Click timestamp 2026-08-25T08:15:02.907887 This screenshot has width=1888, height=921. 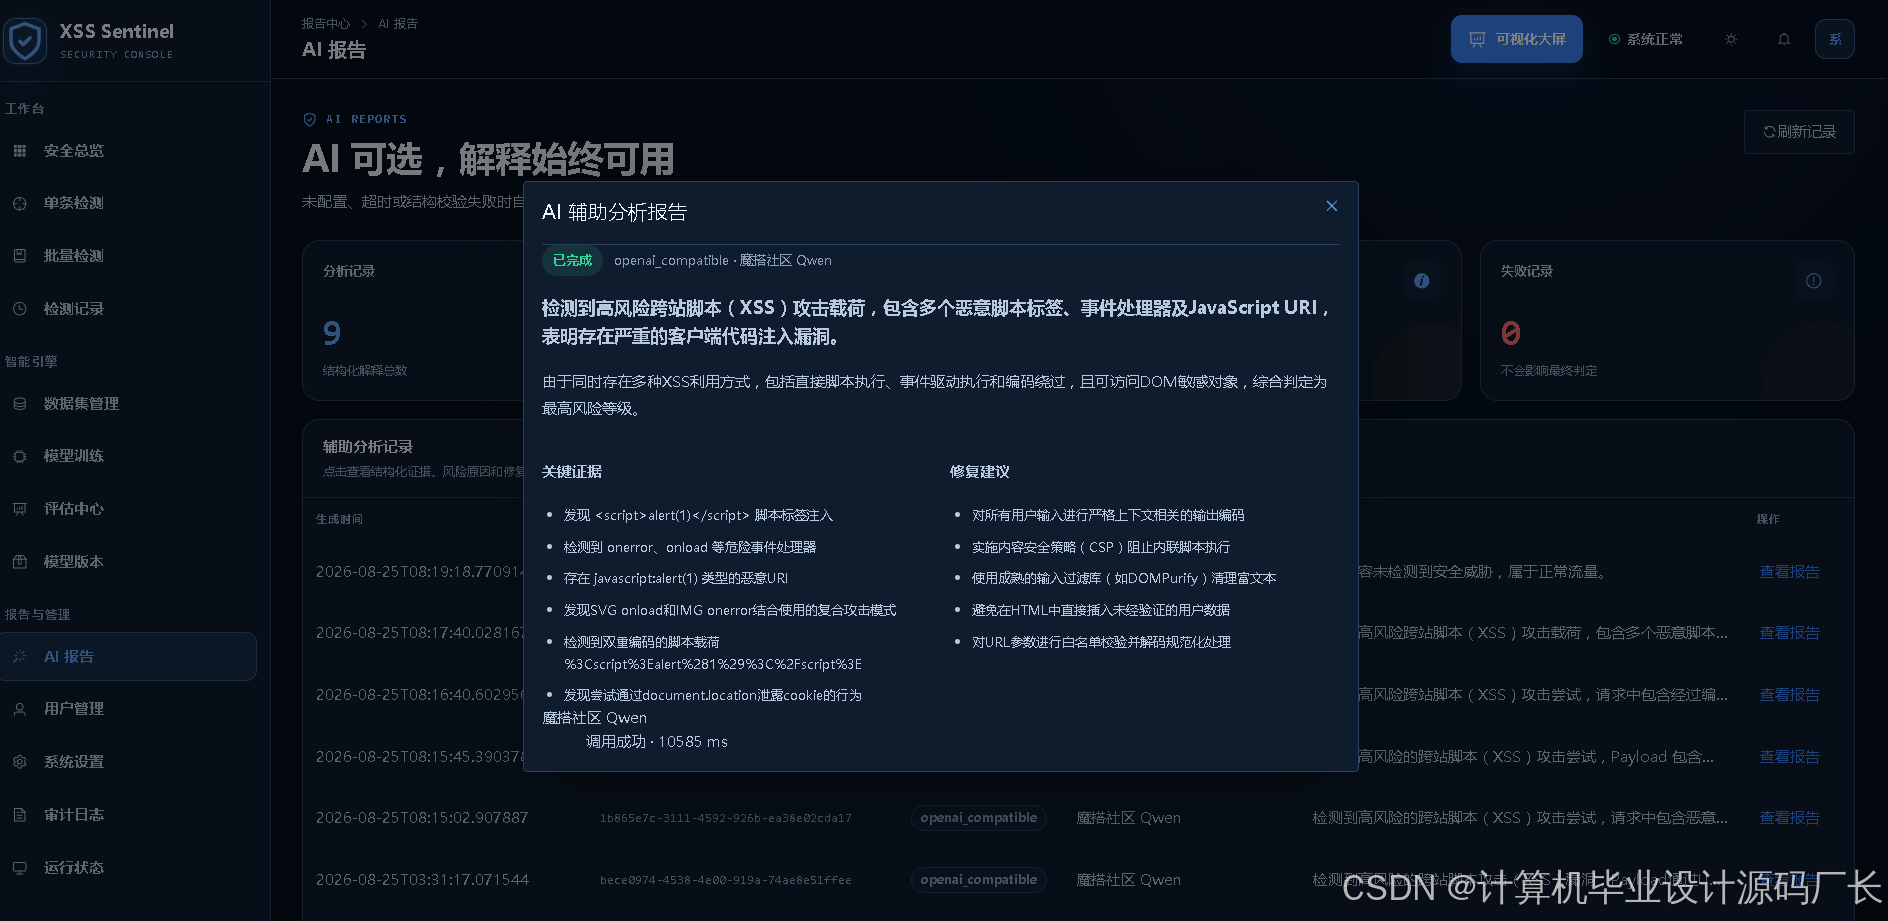[x=422, y=818]
